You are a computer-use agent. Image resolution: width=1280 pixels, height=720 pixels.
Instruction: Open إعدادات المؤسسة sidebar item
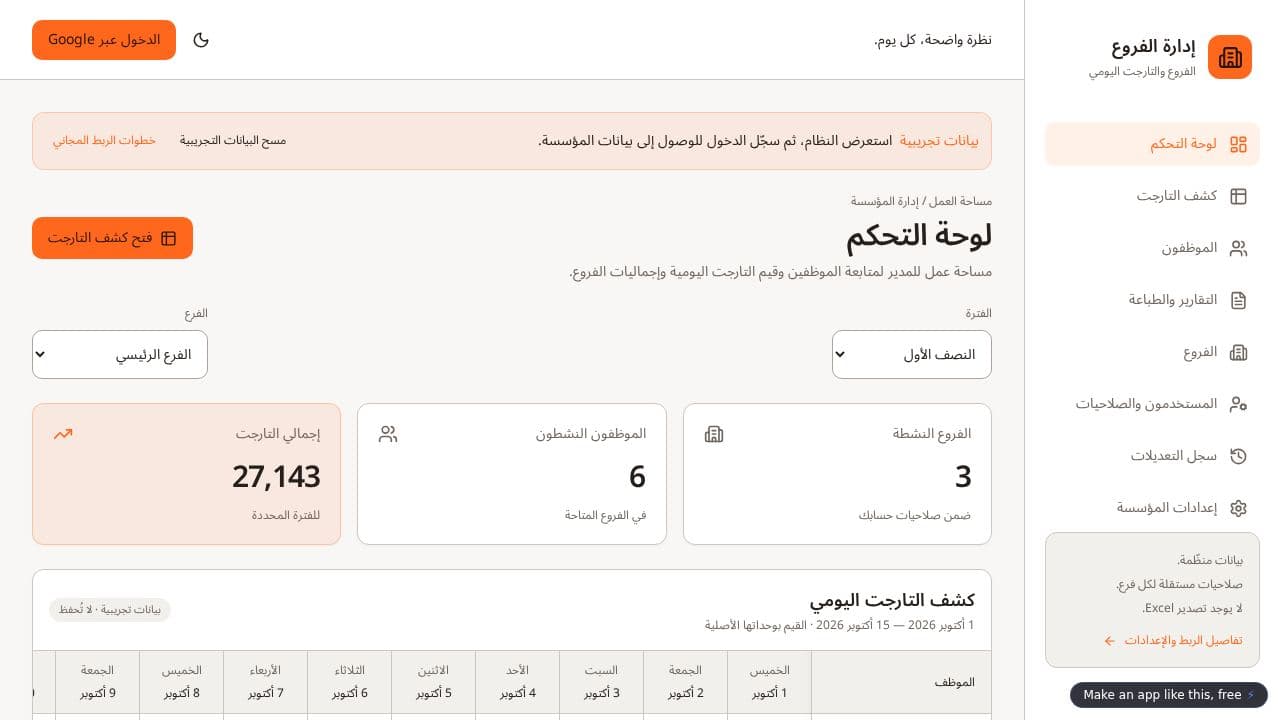tap(1152, 508)
